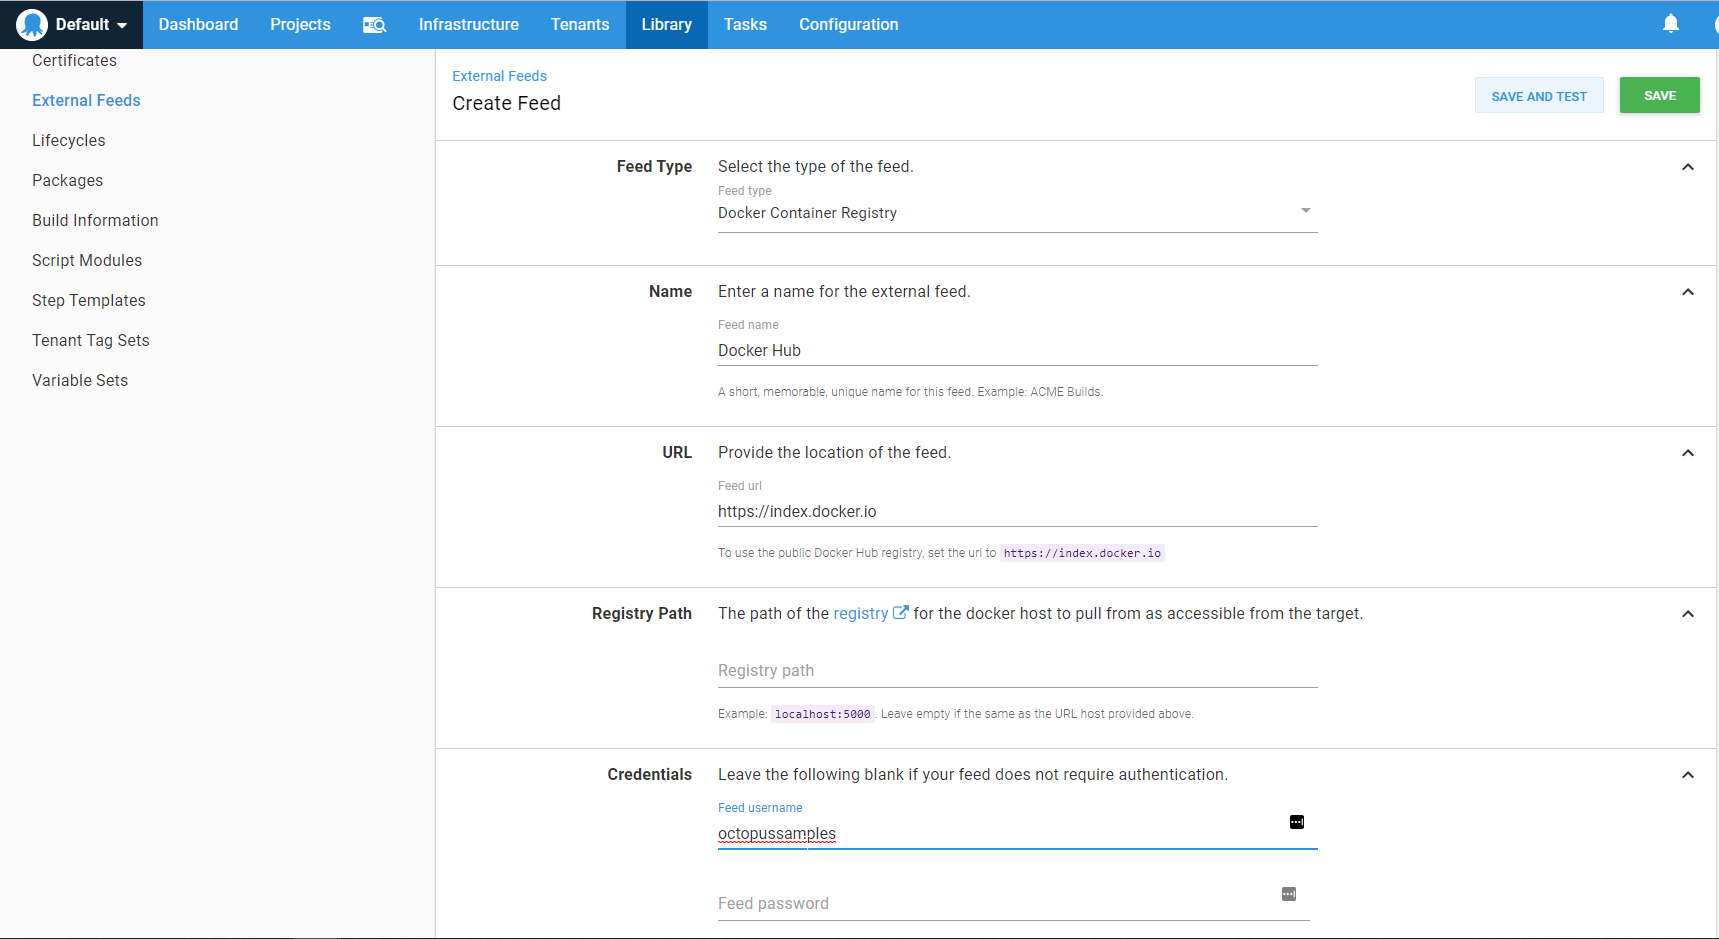Open notifications bell icon
Screen dimensions: 1719x939
coord(1670,24)
